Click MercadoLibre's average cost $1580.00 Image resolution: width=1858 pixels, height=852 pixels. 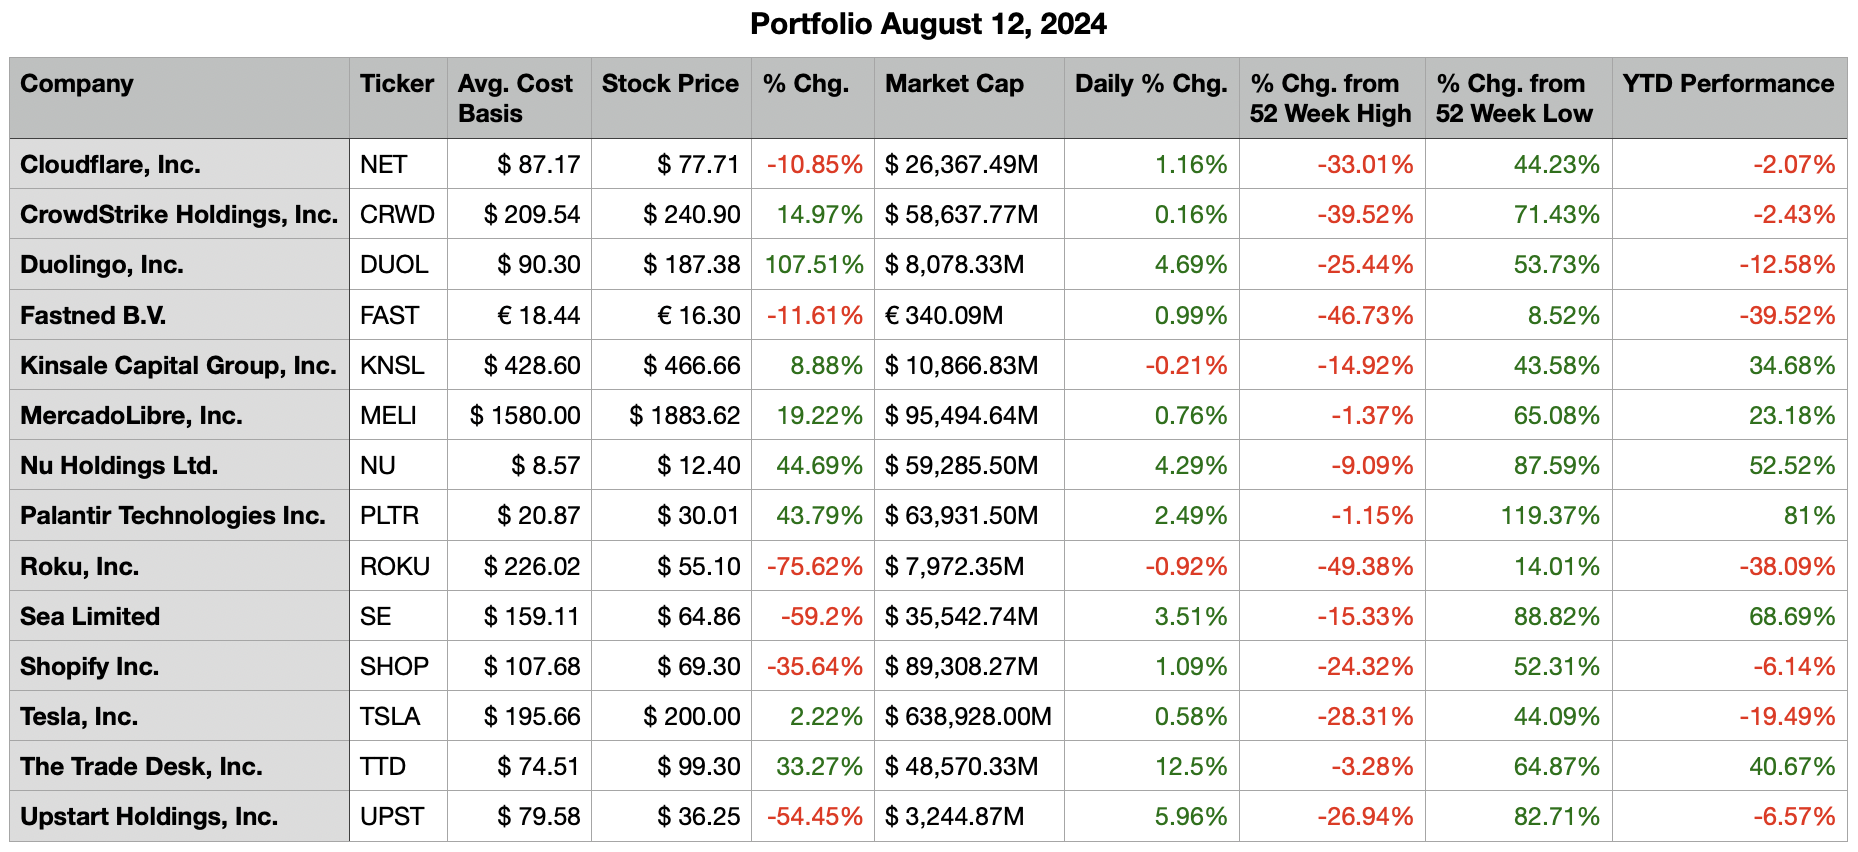(525, 416)
